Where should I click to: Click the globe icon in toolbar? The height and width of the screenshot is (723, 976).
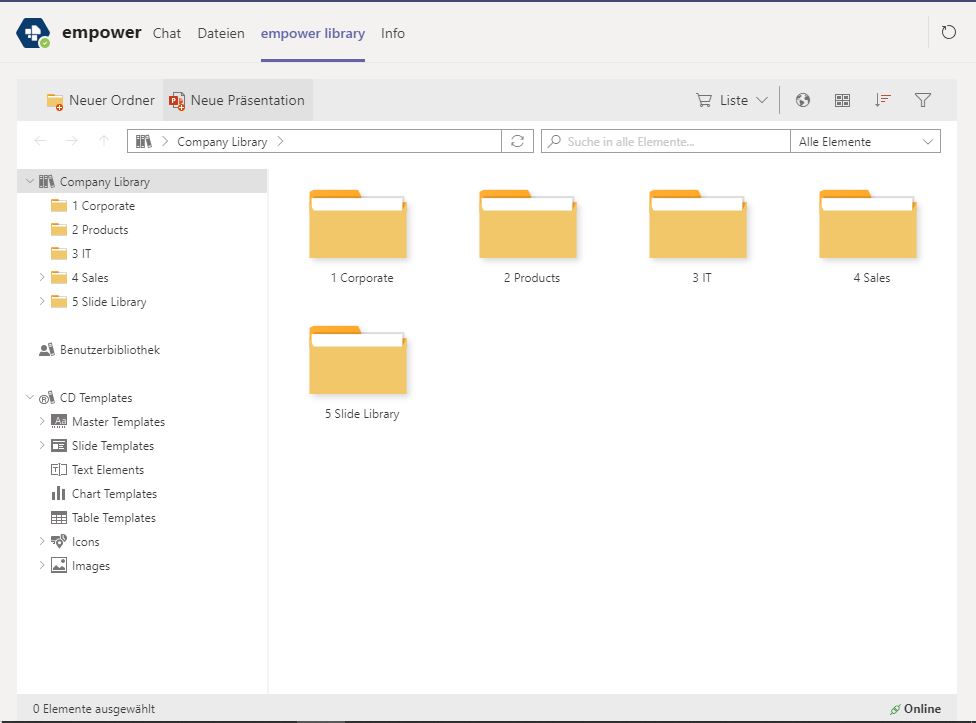[x=802, y=100]
